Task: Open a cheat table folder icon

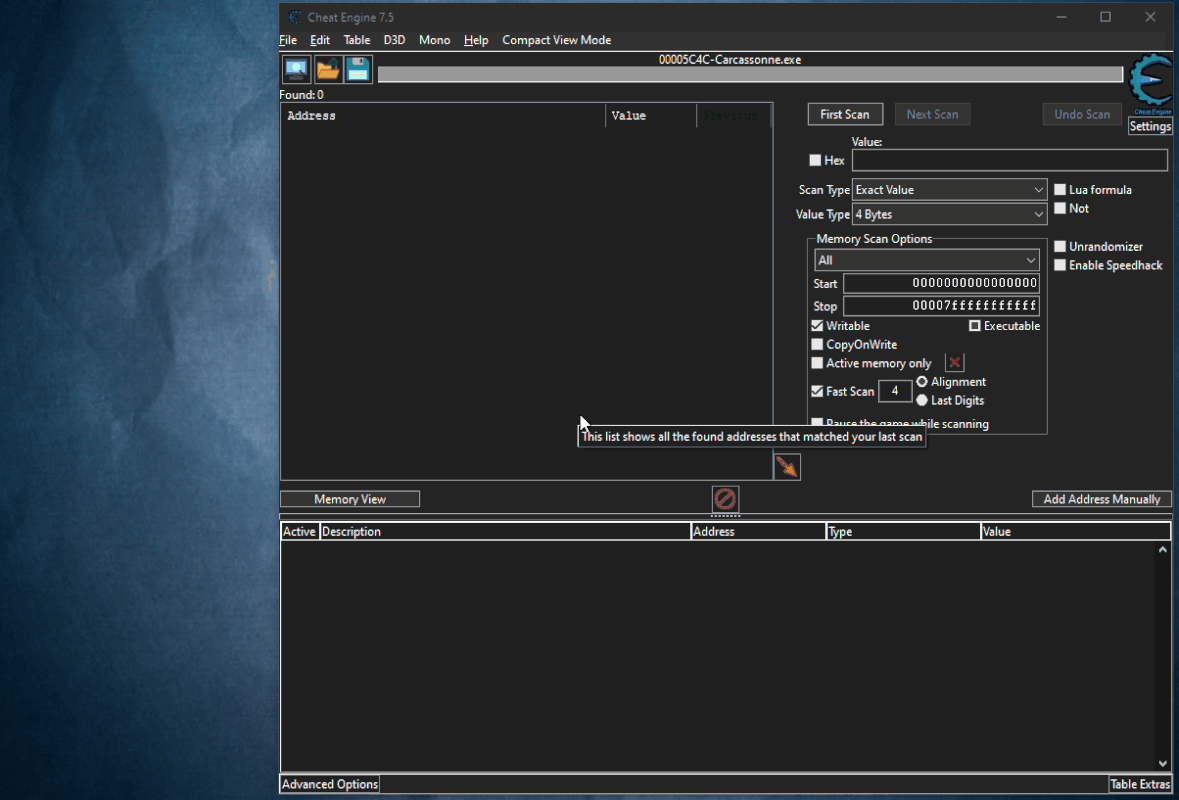Action: click(328, 69)
